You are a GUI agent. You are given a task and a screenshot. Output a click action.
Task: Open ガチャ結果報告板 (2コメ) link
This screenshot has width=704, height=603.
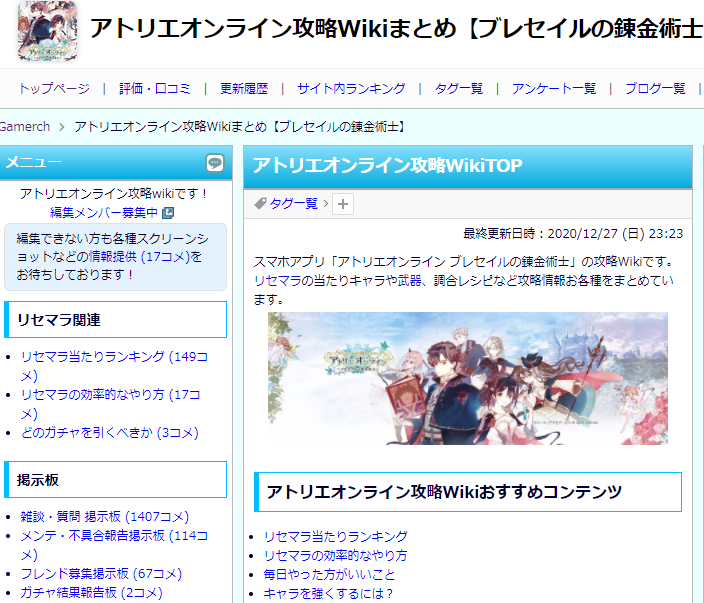(x=91, y=592)
